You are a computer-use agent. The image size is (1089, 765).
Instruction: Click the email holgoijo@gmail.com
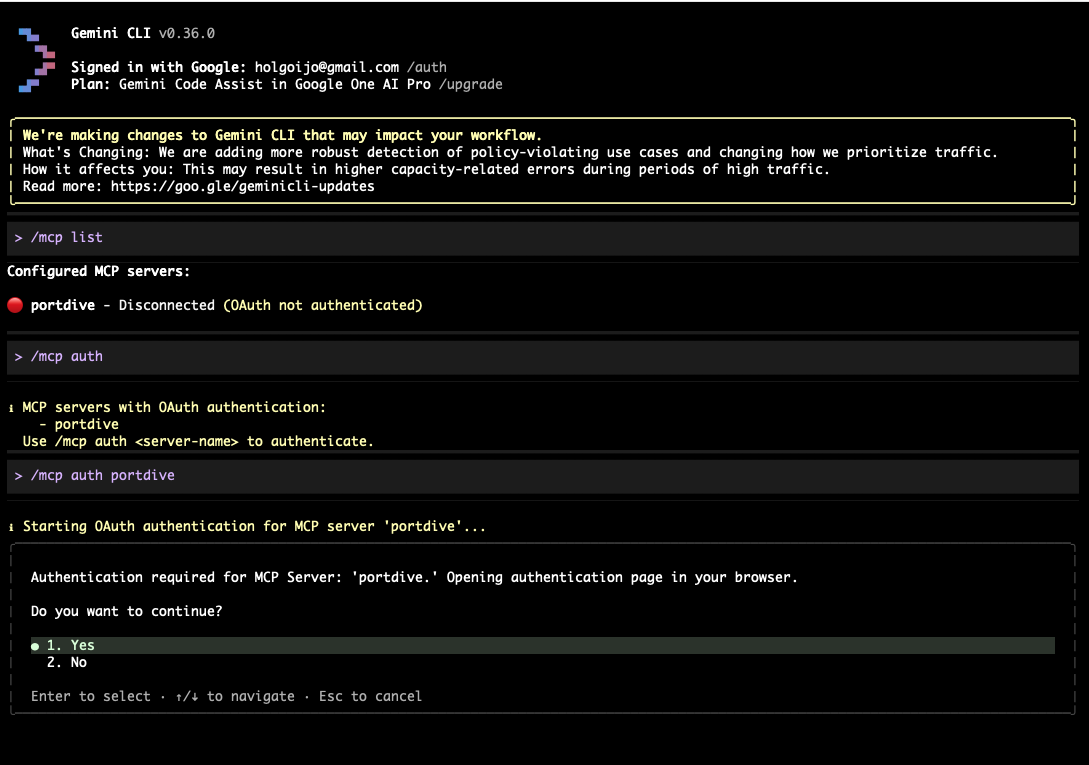tap(326, 67)
